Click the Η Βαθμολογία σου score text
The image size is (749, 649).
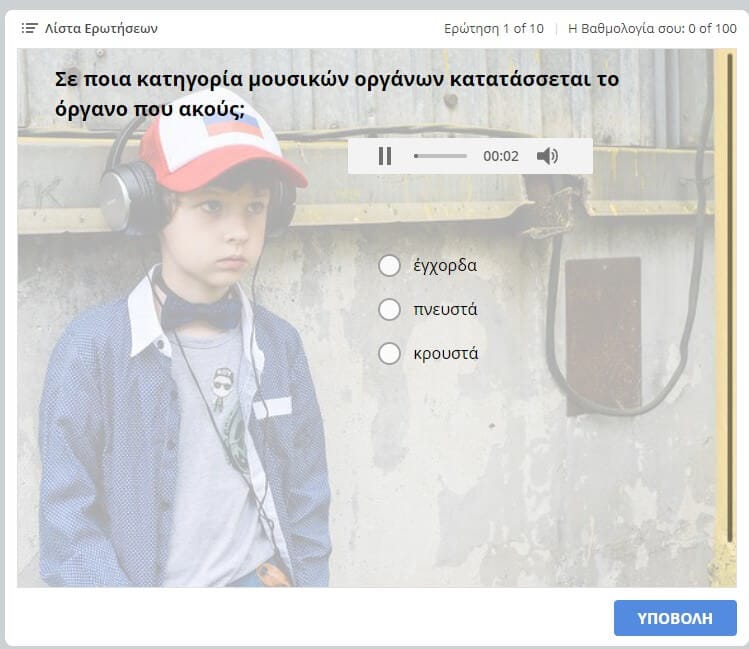[652, 28]
